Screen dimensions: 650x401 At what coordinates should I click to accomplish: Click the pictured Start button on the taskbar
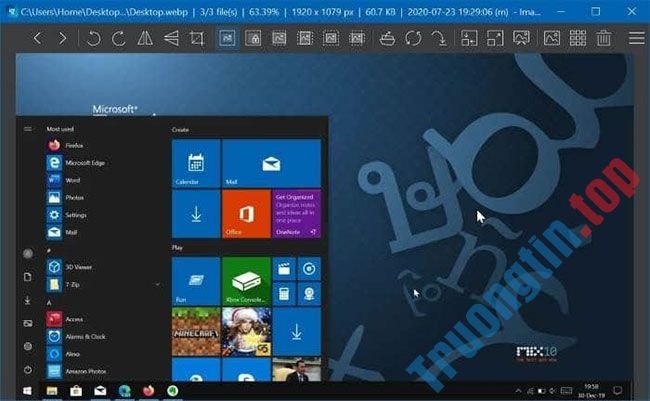coord(27,391)
